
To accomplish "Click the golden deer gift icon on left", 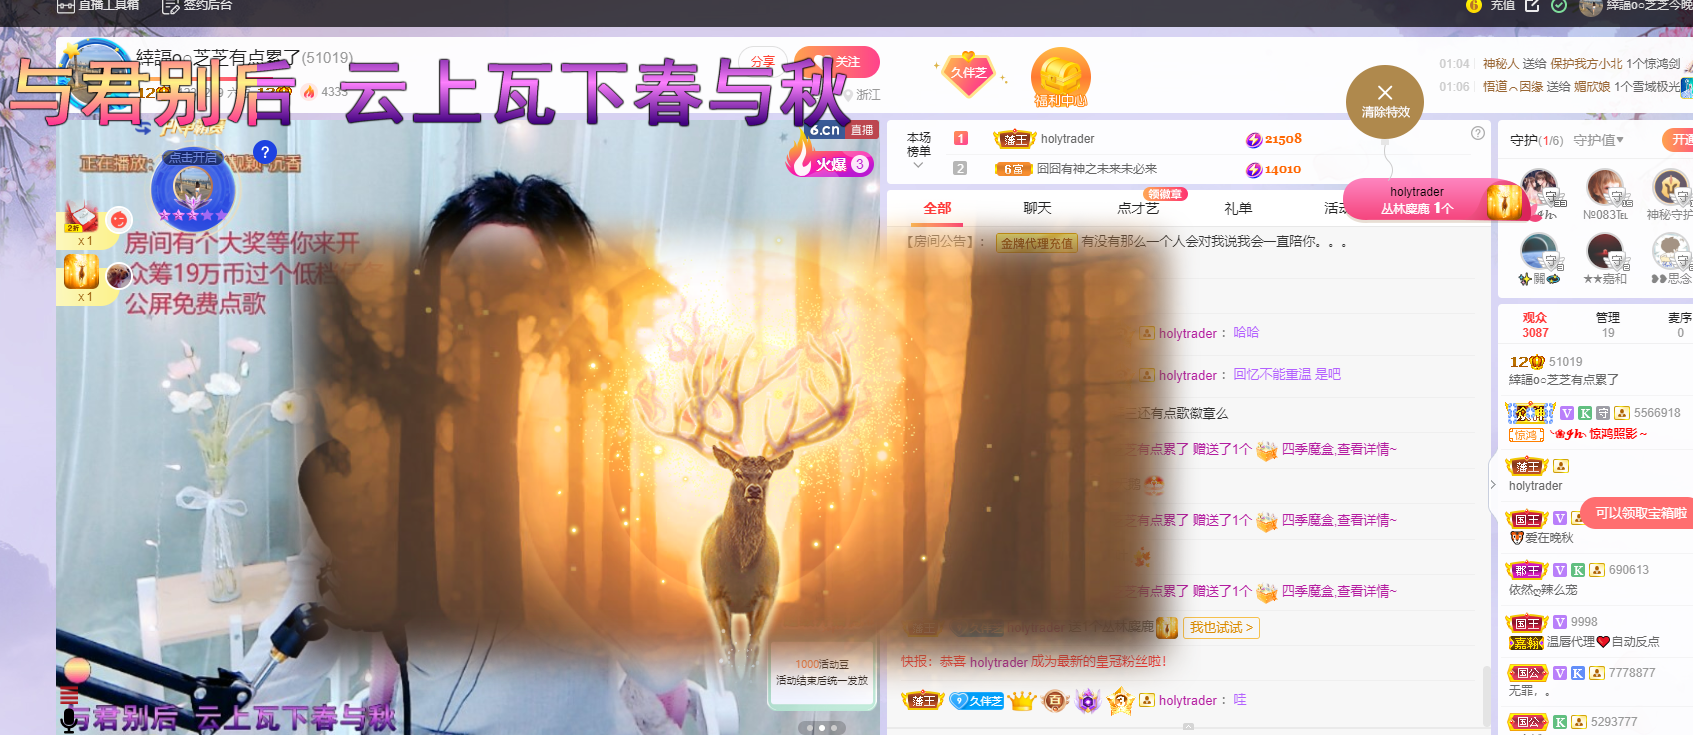I will [81, 272].
